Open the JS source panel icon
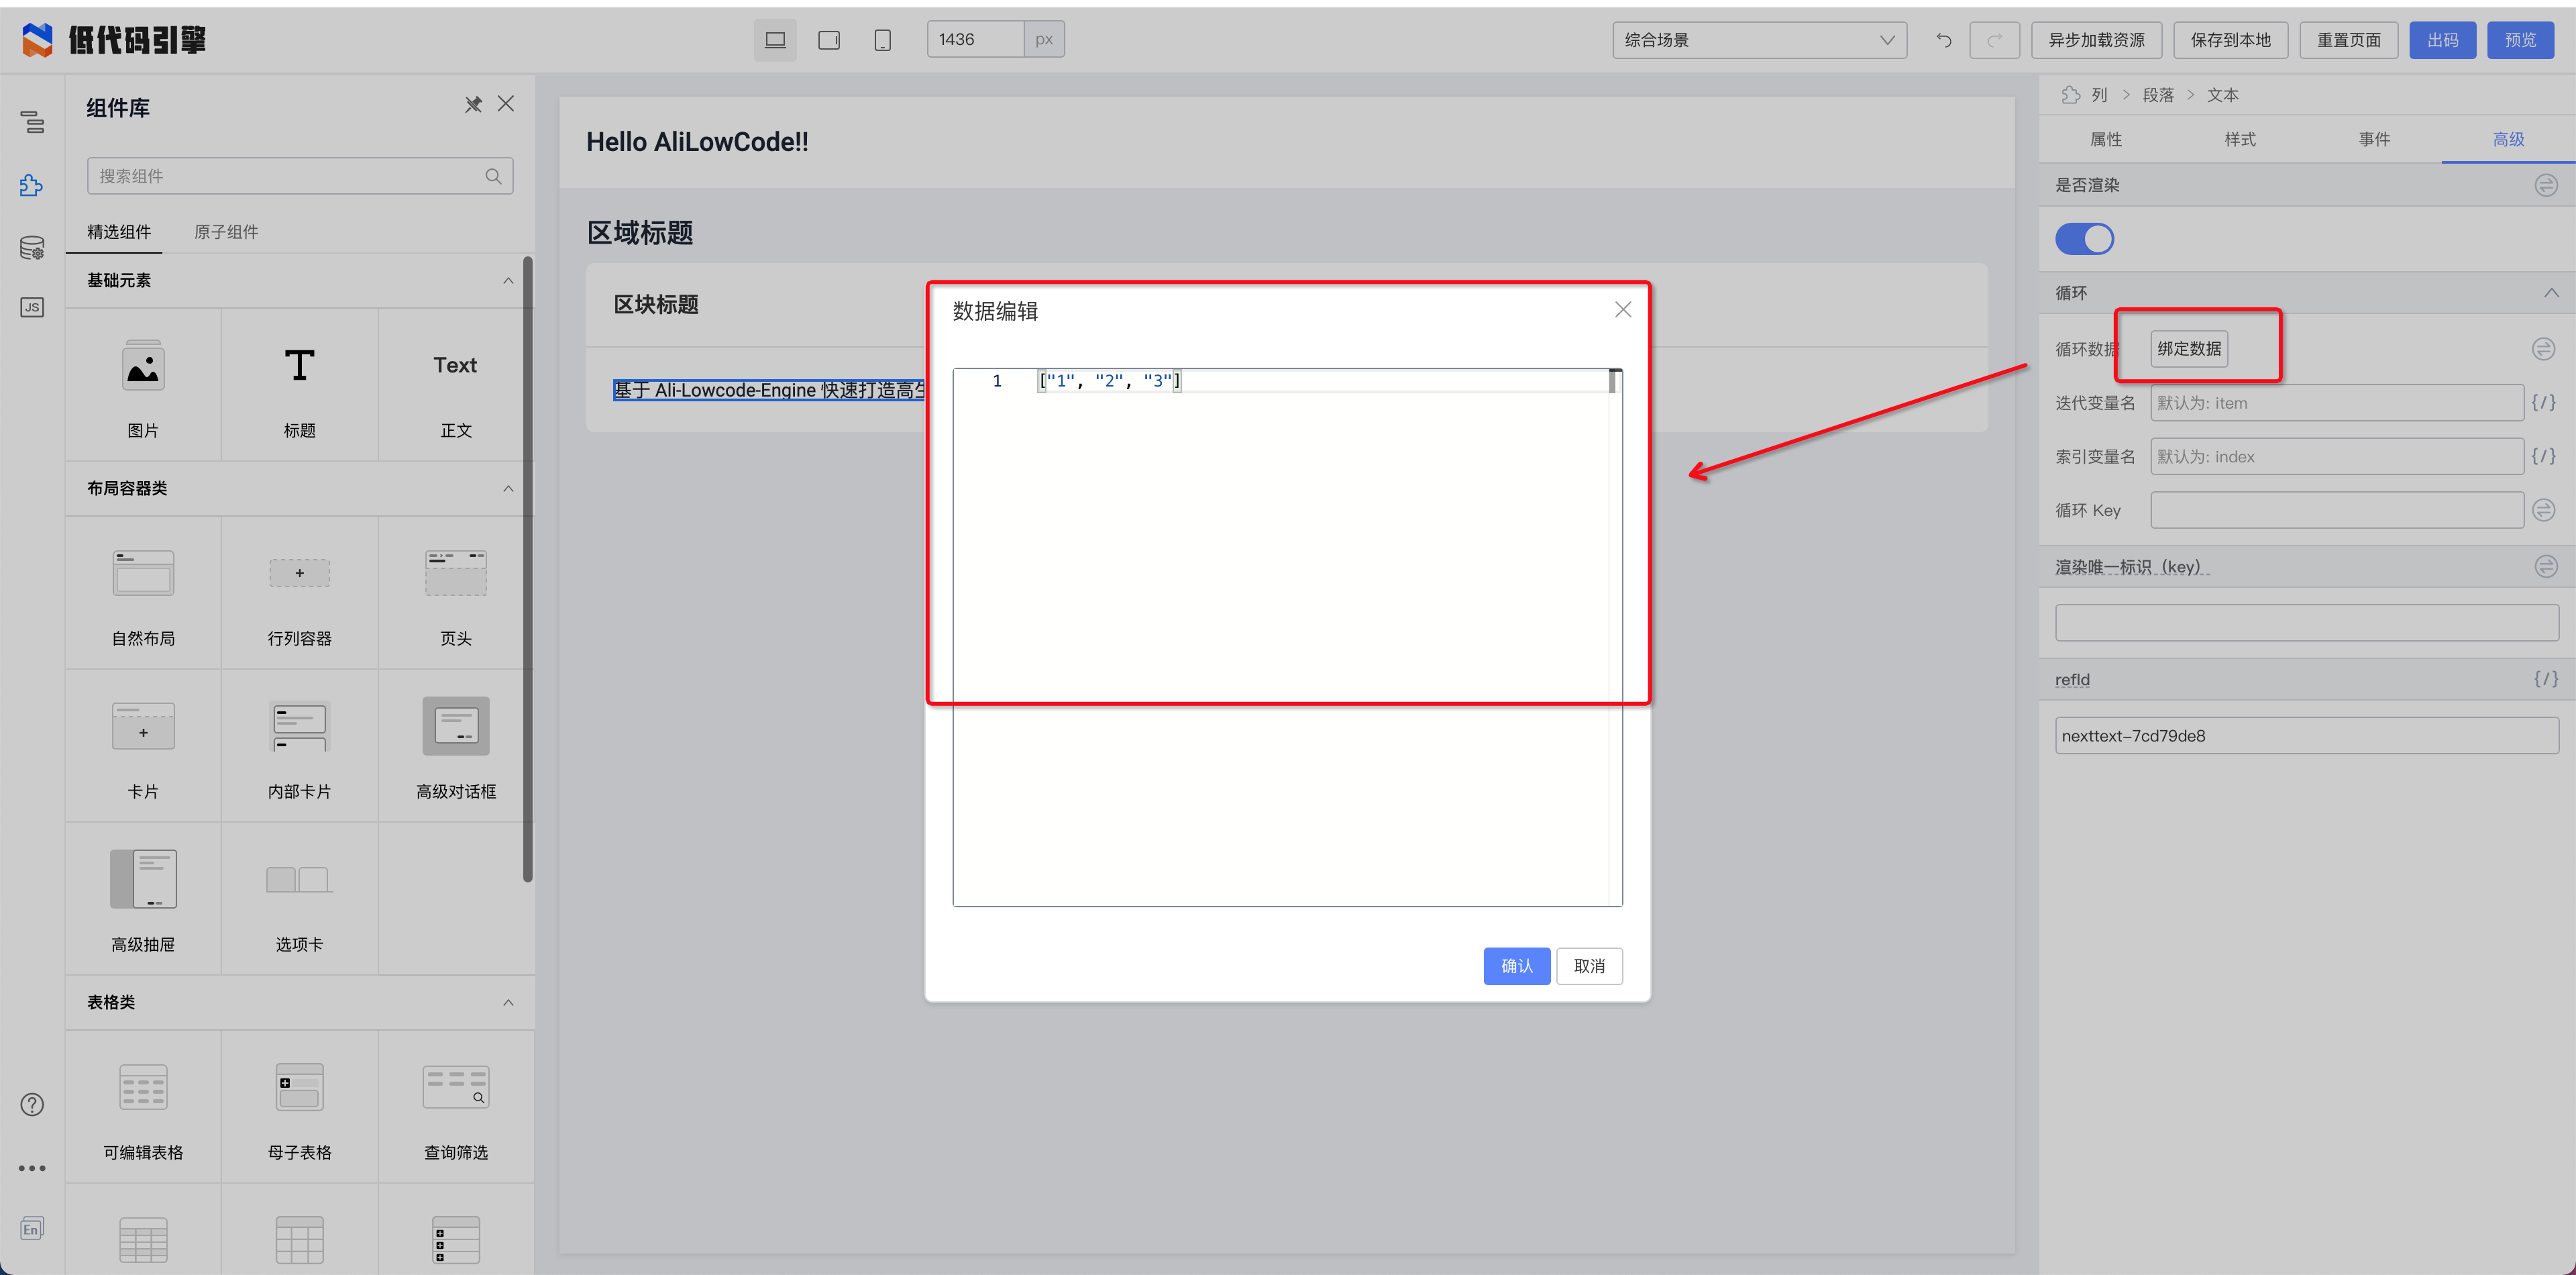This screenshot has height=1275, width=2576. pyautogui.click(x=32, y=307)
